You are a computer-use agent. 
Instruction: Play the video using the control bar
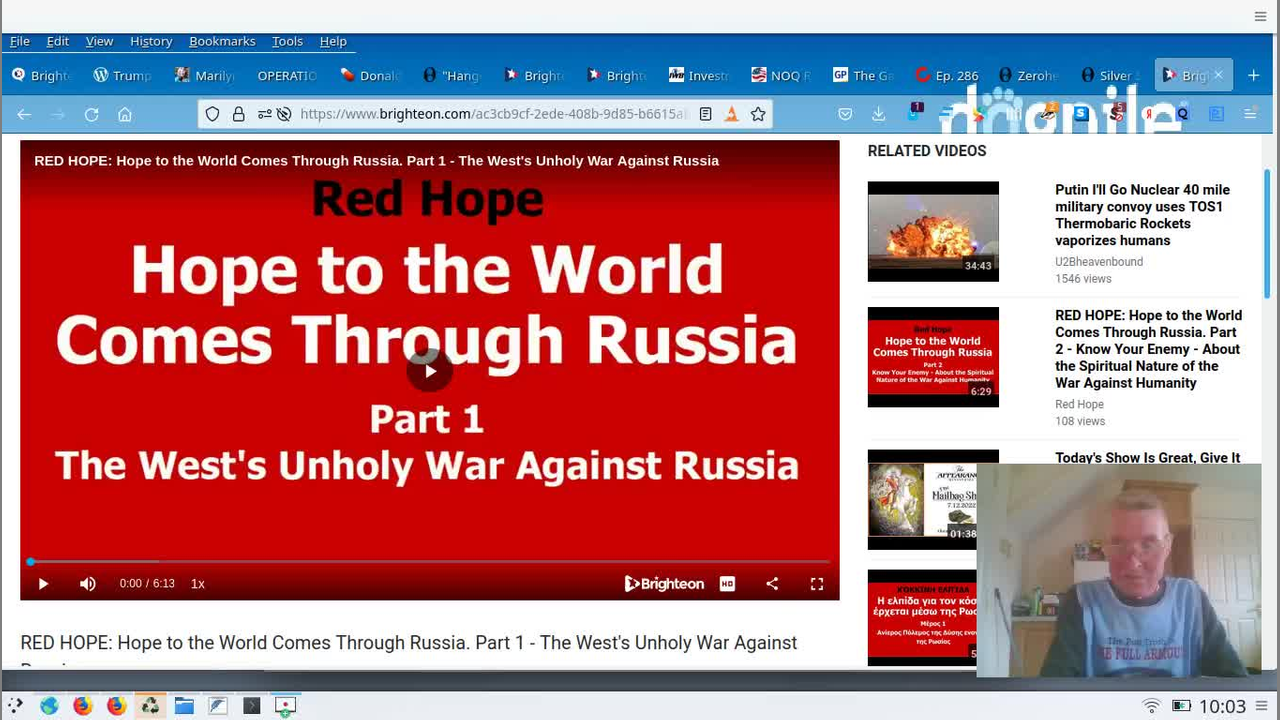(x=43, y=584)
